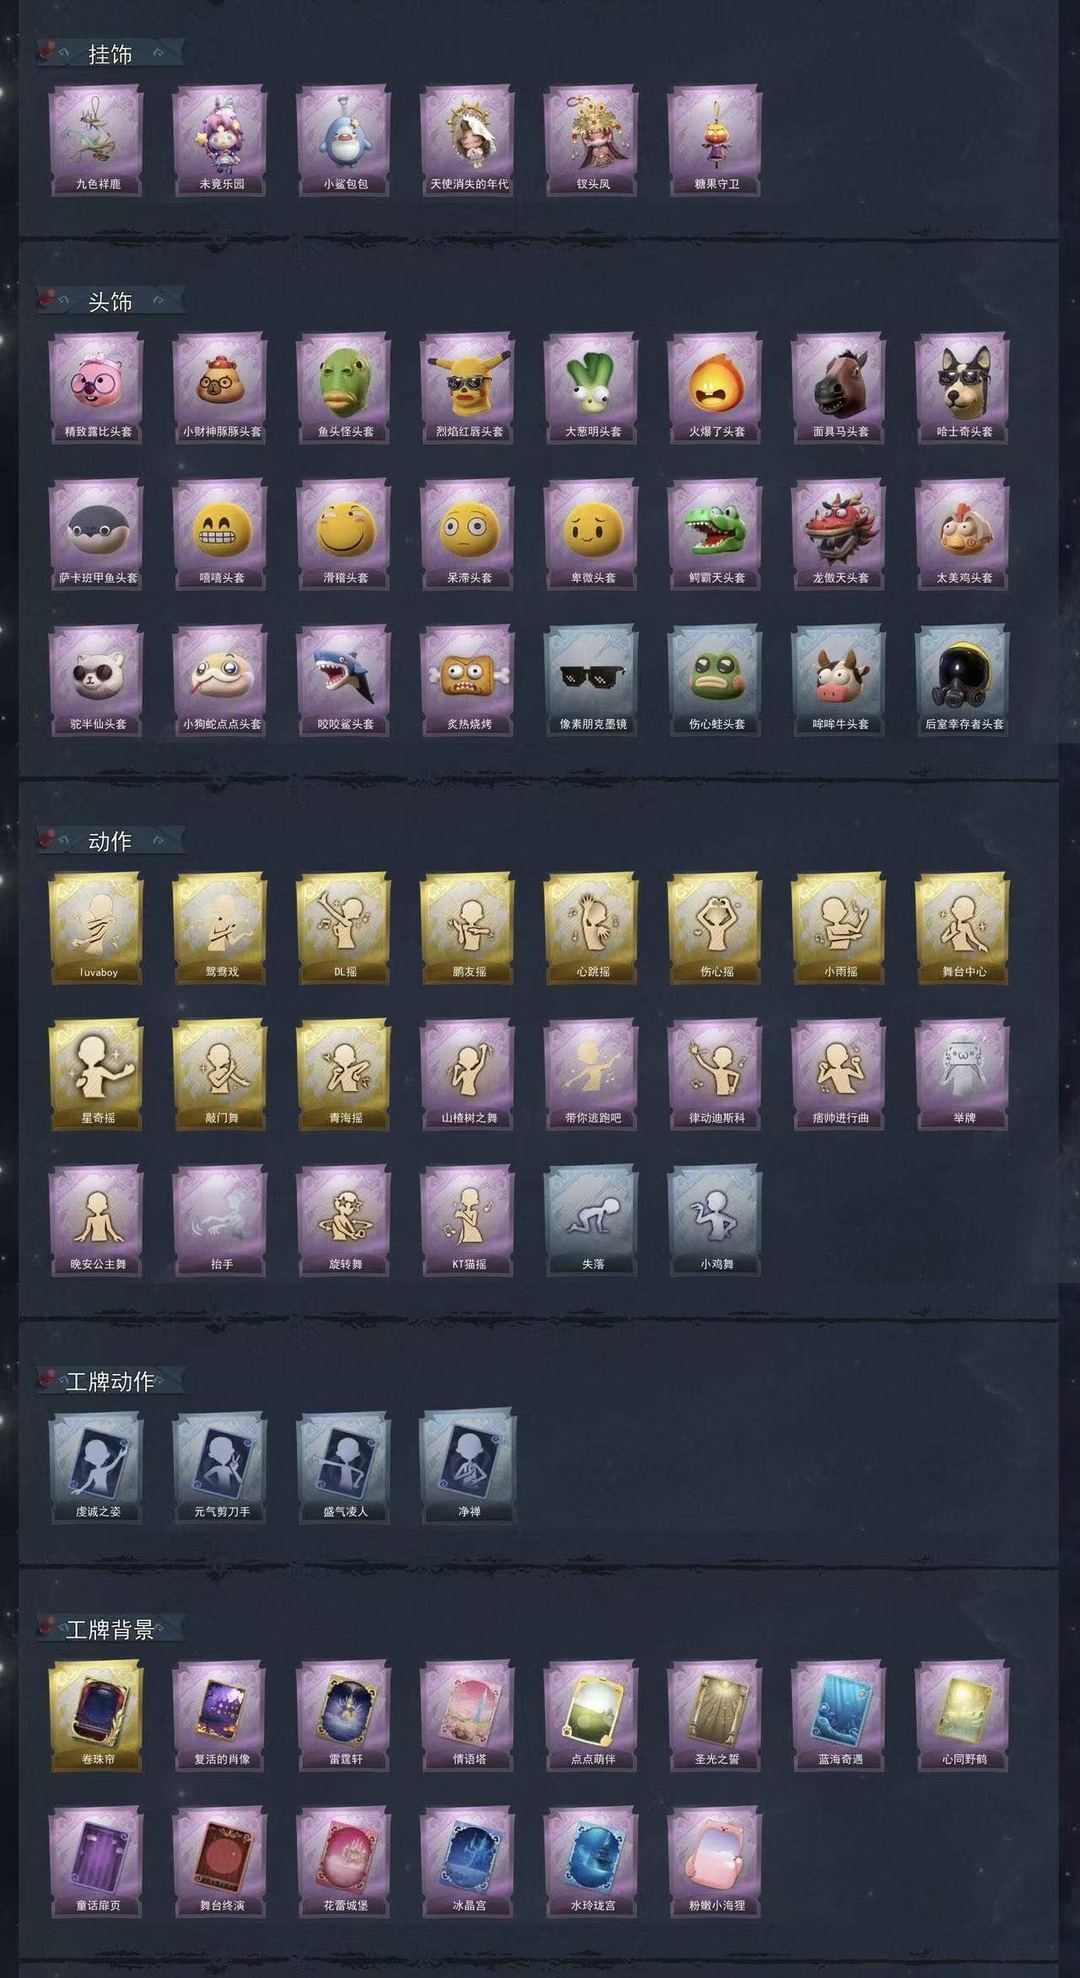Select the 鳄霸天头套 crocodile headgear
Image resolution: width=1080 pixels, height=1978 pixels.
coord(715,534)
